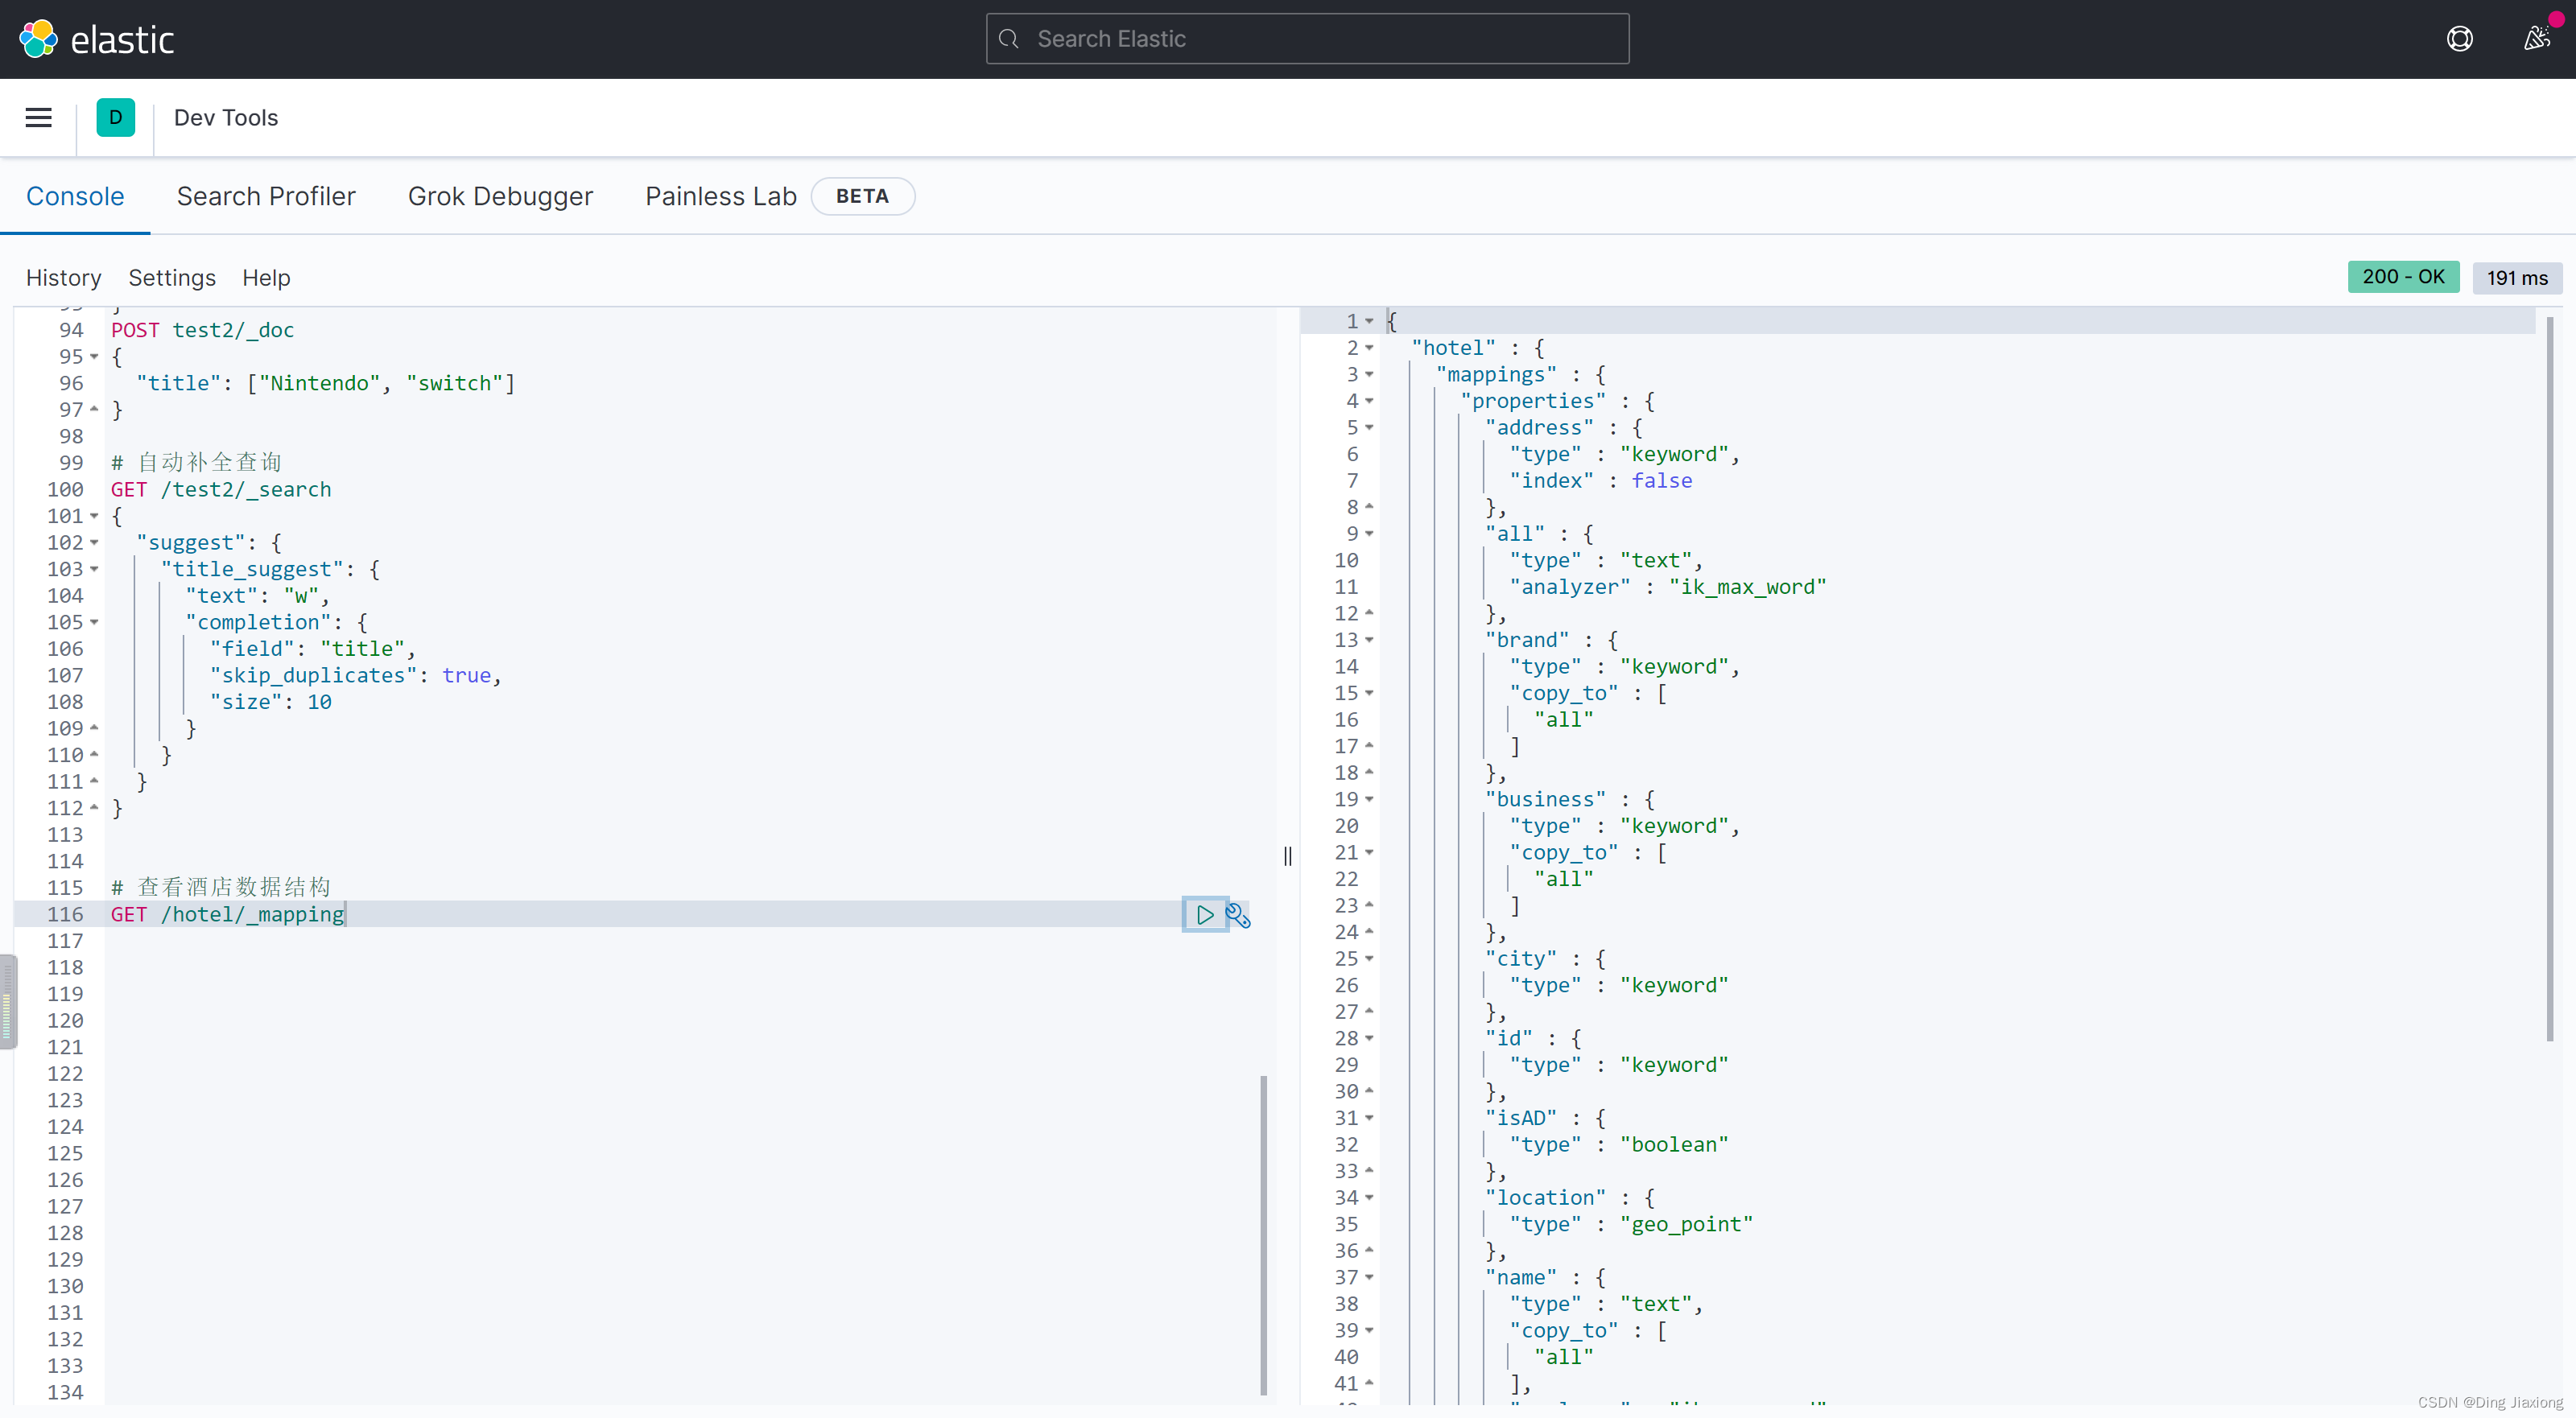Click the "field": "title" line

[x=312, y=649]
